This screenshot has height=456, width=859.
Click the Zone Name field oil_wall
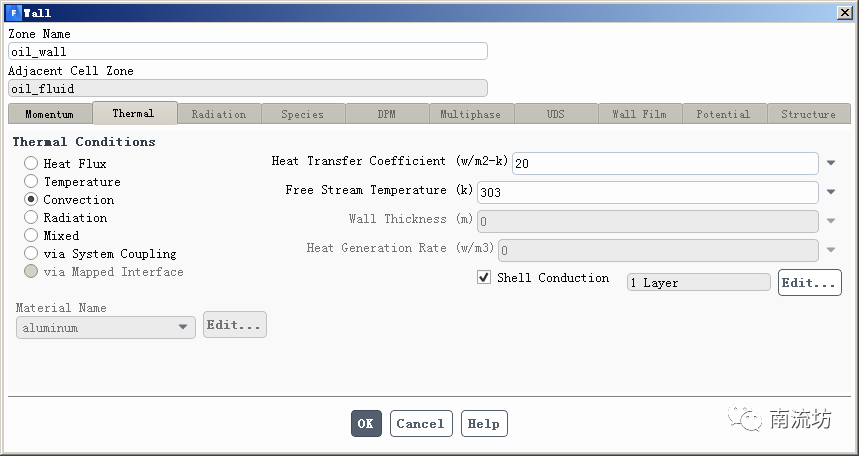tap(248, 52)
